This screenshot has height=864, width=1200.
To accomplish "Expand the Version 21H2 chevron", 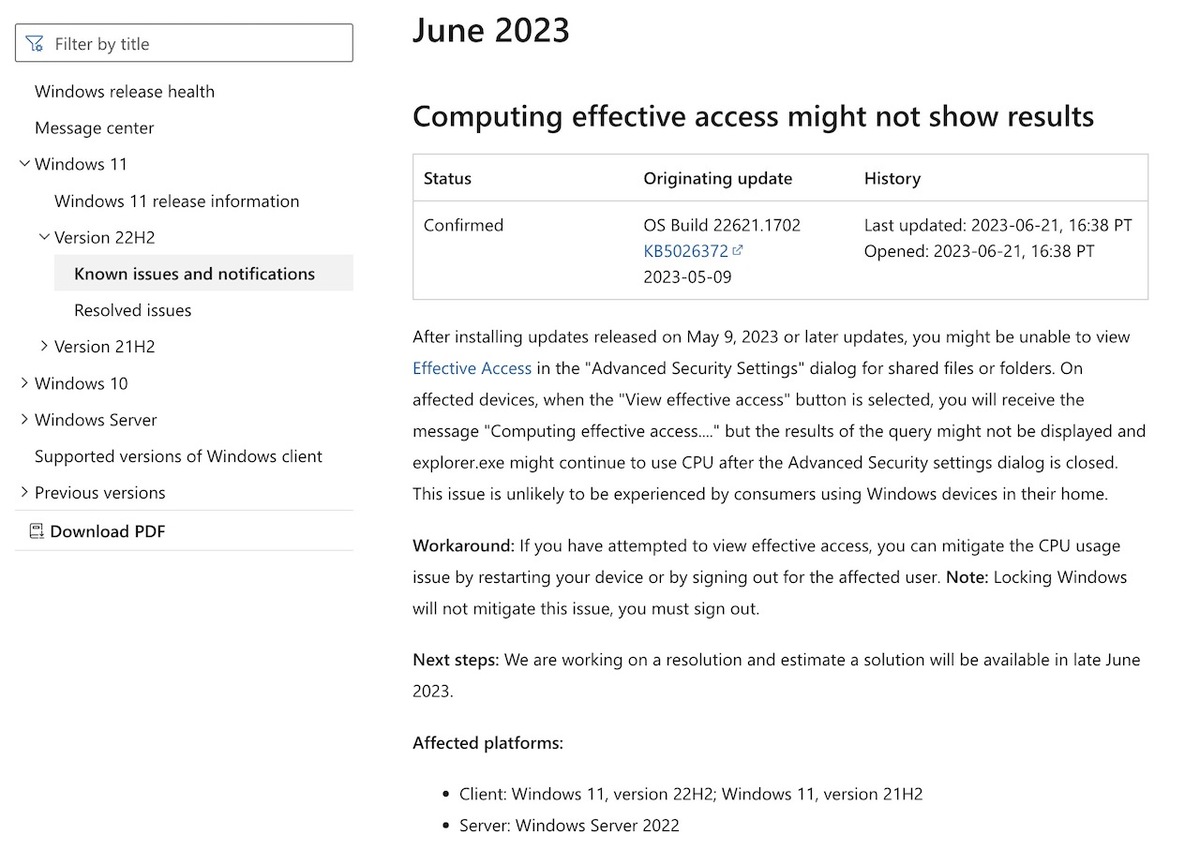I will pos(44,346).
